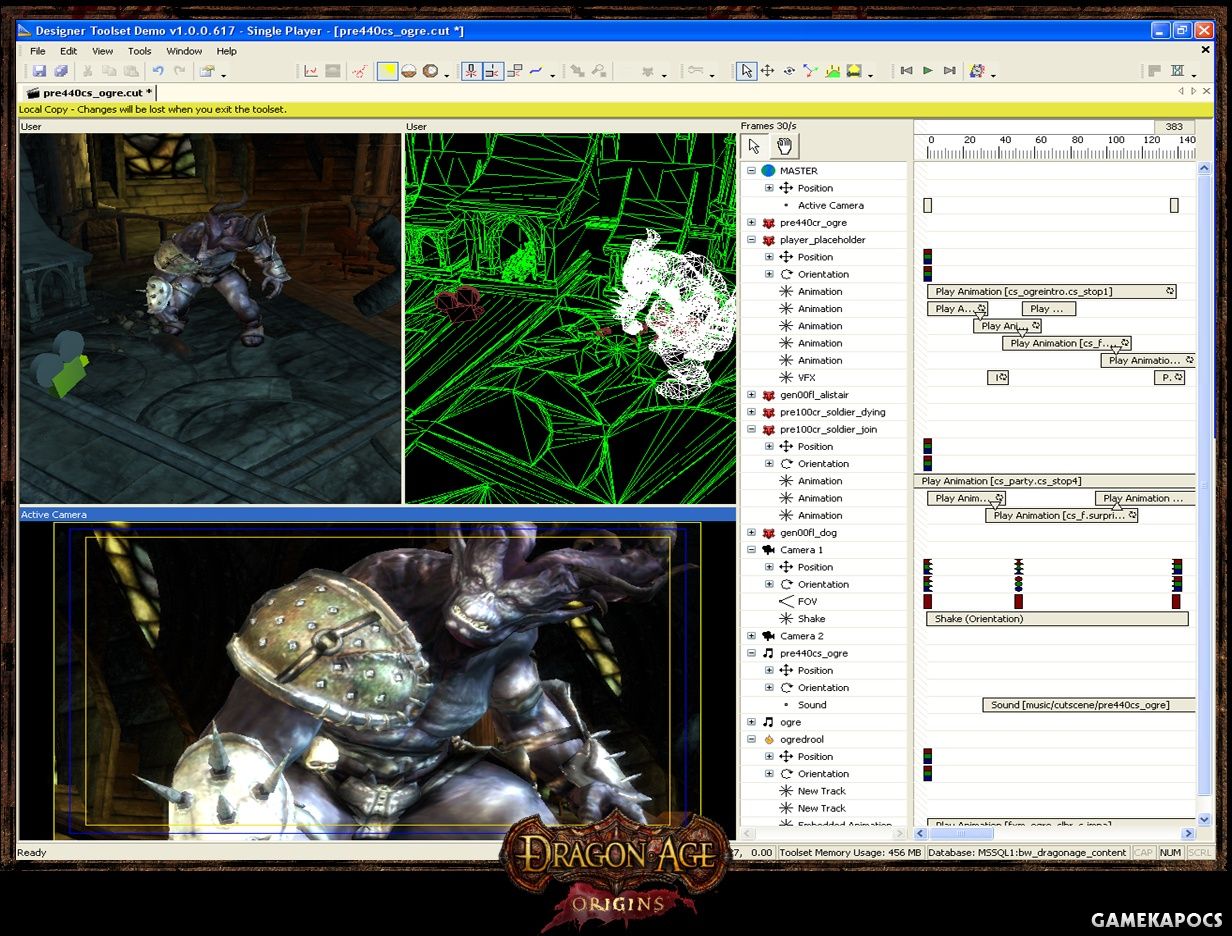Screen dimensions: 1232x936
Task: Open dropdown next to the octagon render icon
Action: (x=446, y=74)
